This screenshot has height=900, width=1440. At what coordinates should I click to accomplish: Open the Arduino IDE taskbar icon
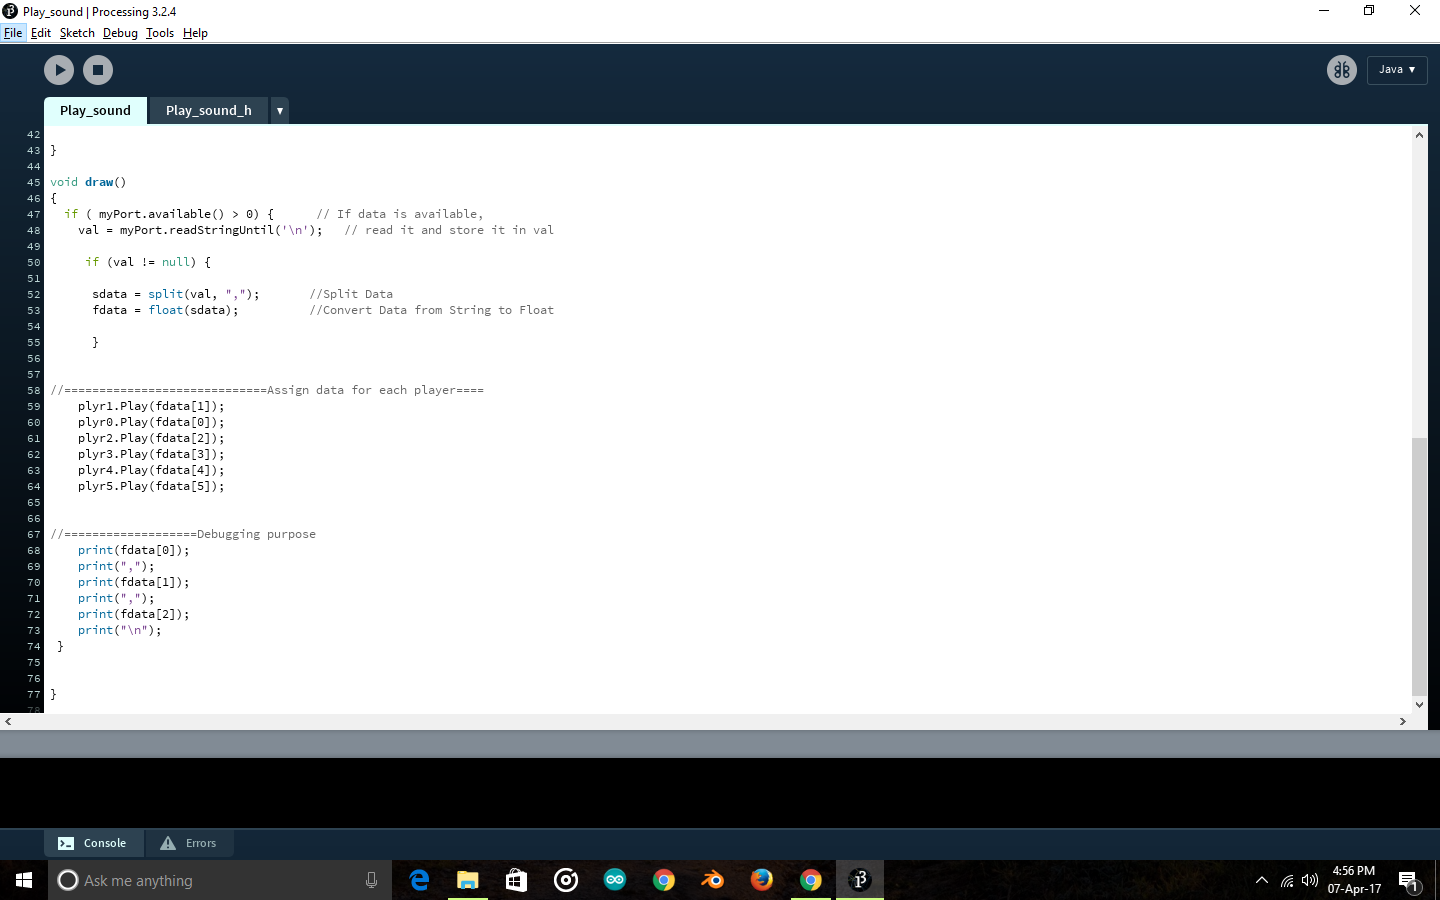615,880
